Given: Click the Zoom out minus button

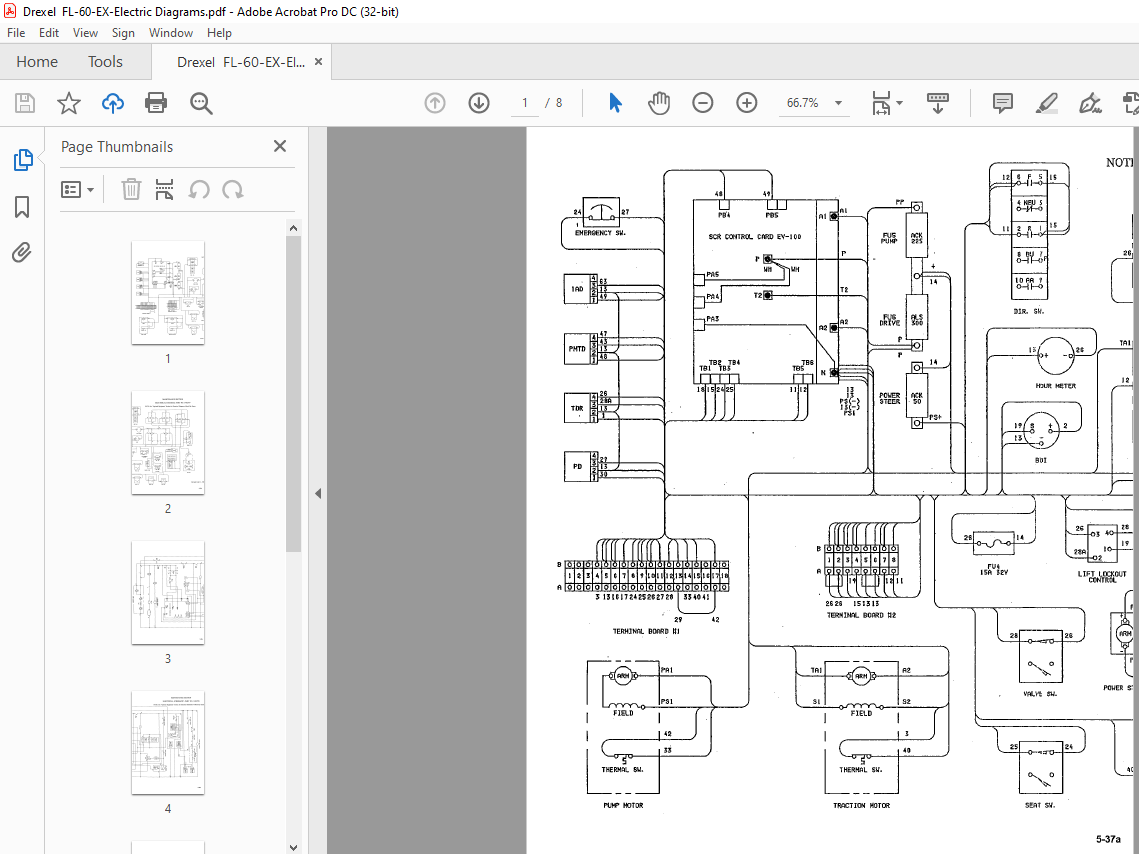Looking at the screenshot, I should (x=702, y=103).
